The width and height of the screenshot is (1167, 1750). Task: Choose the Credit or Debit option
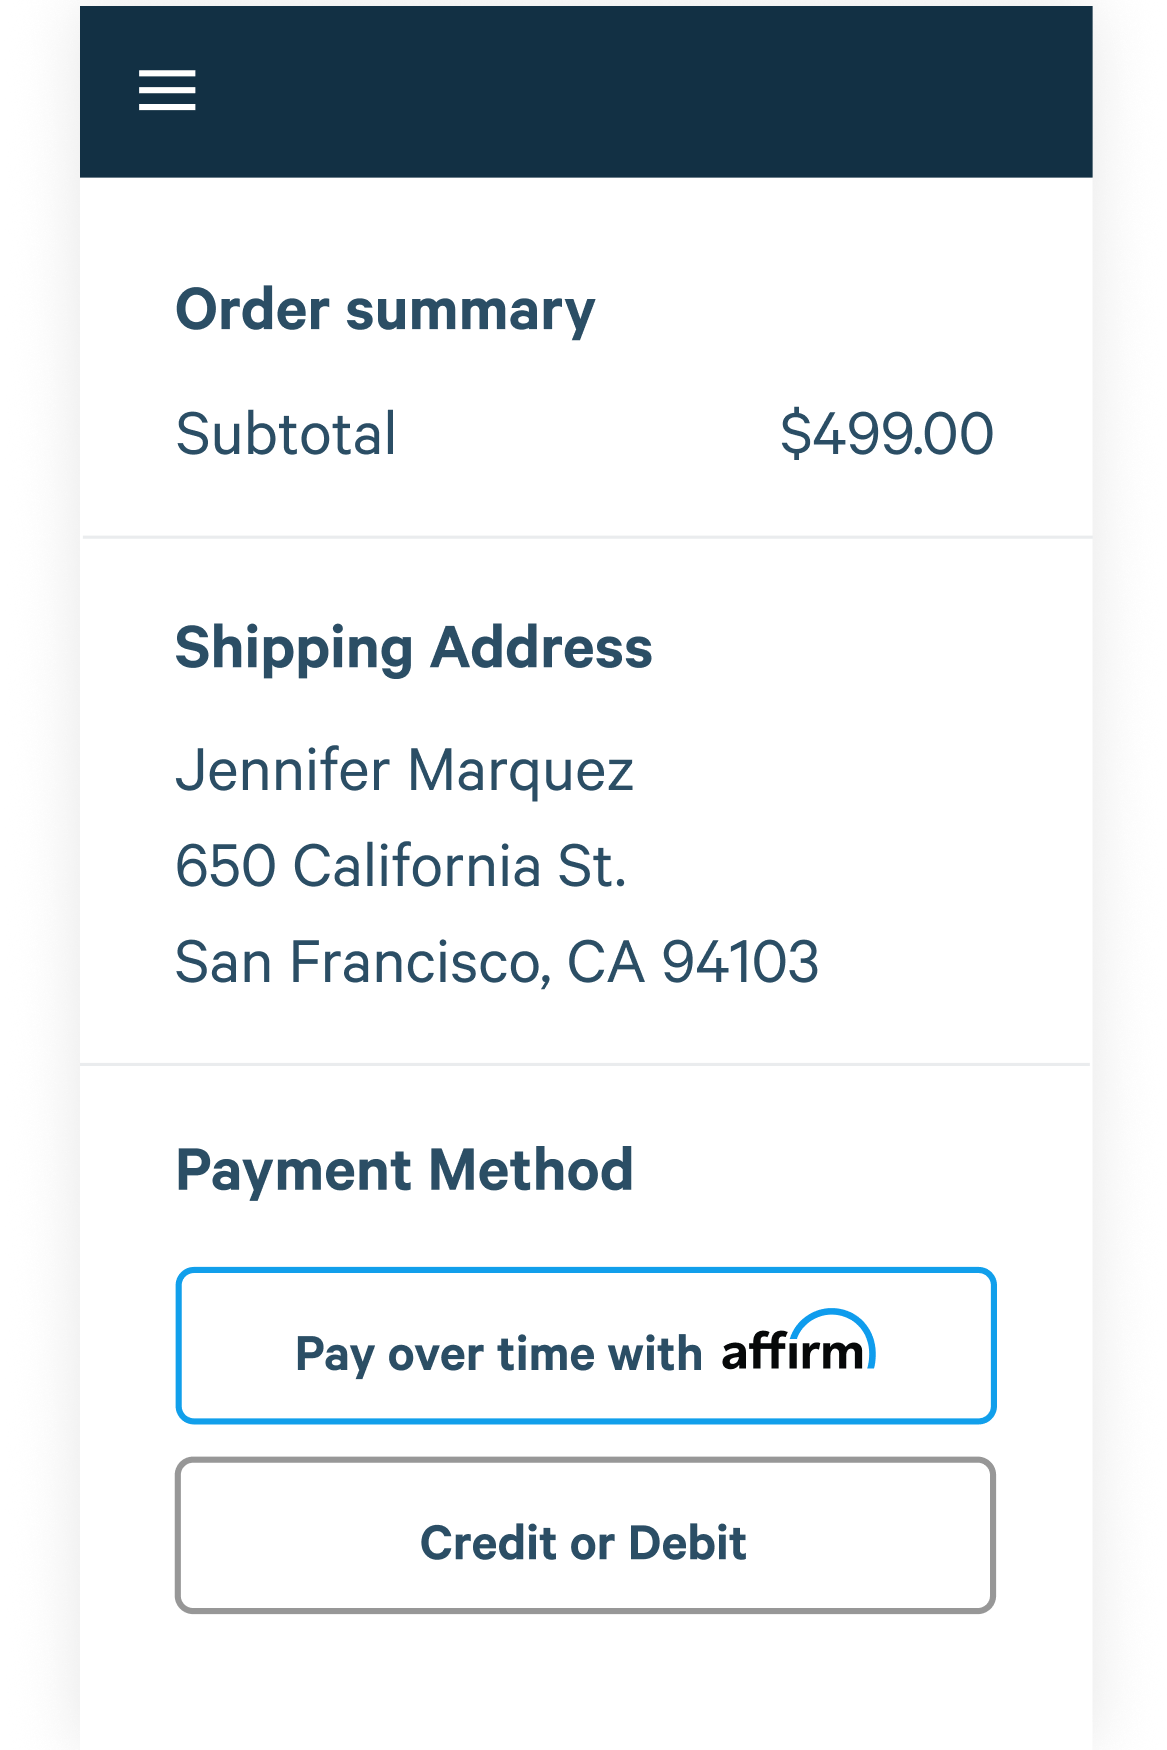[x=586, y=1535]
